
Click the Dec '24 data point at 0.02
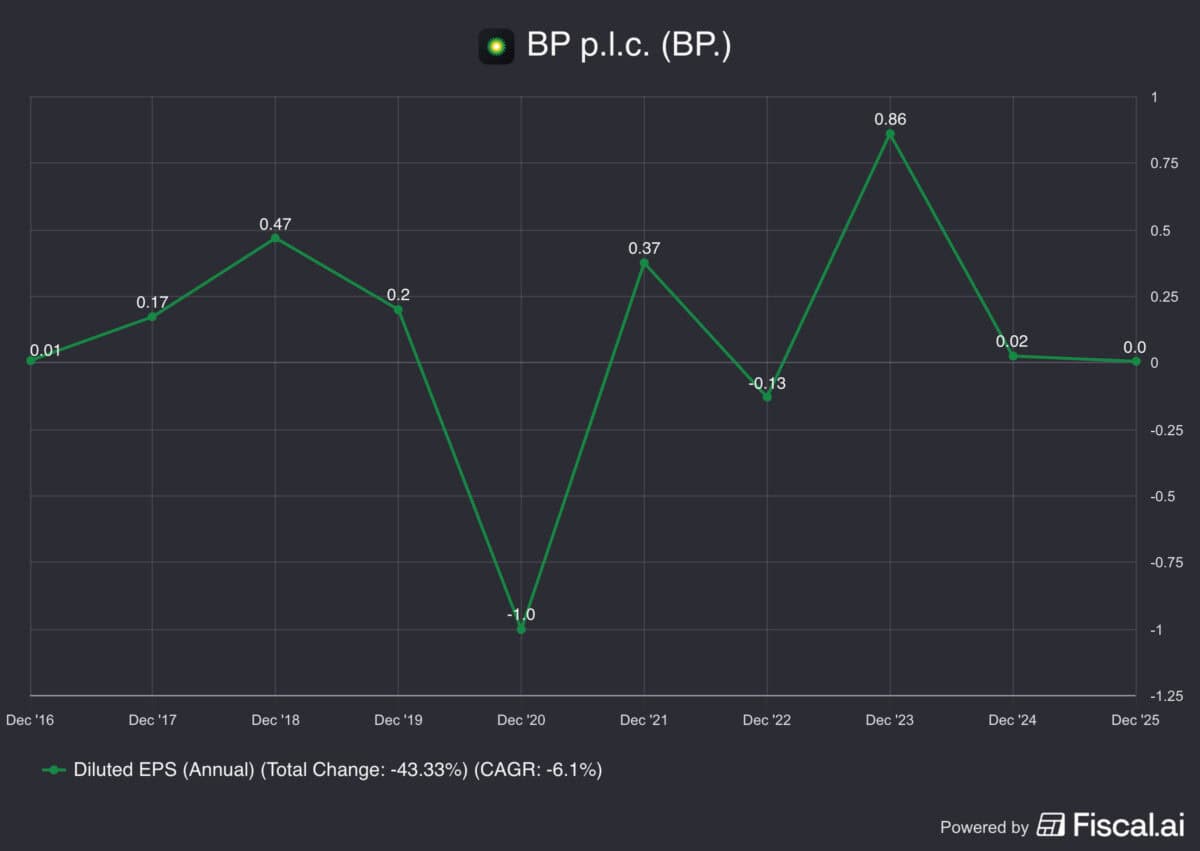coord(1013,356)
